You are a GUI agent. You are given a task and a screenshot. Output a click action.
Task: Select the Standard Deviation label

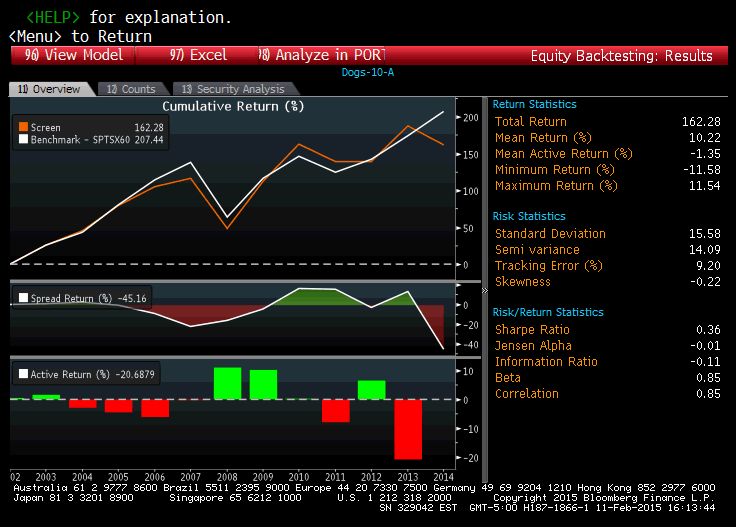coord(550,234)
